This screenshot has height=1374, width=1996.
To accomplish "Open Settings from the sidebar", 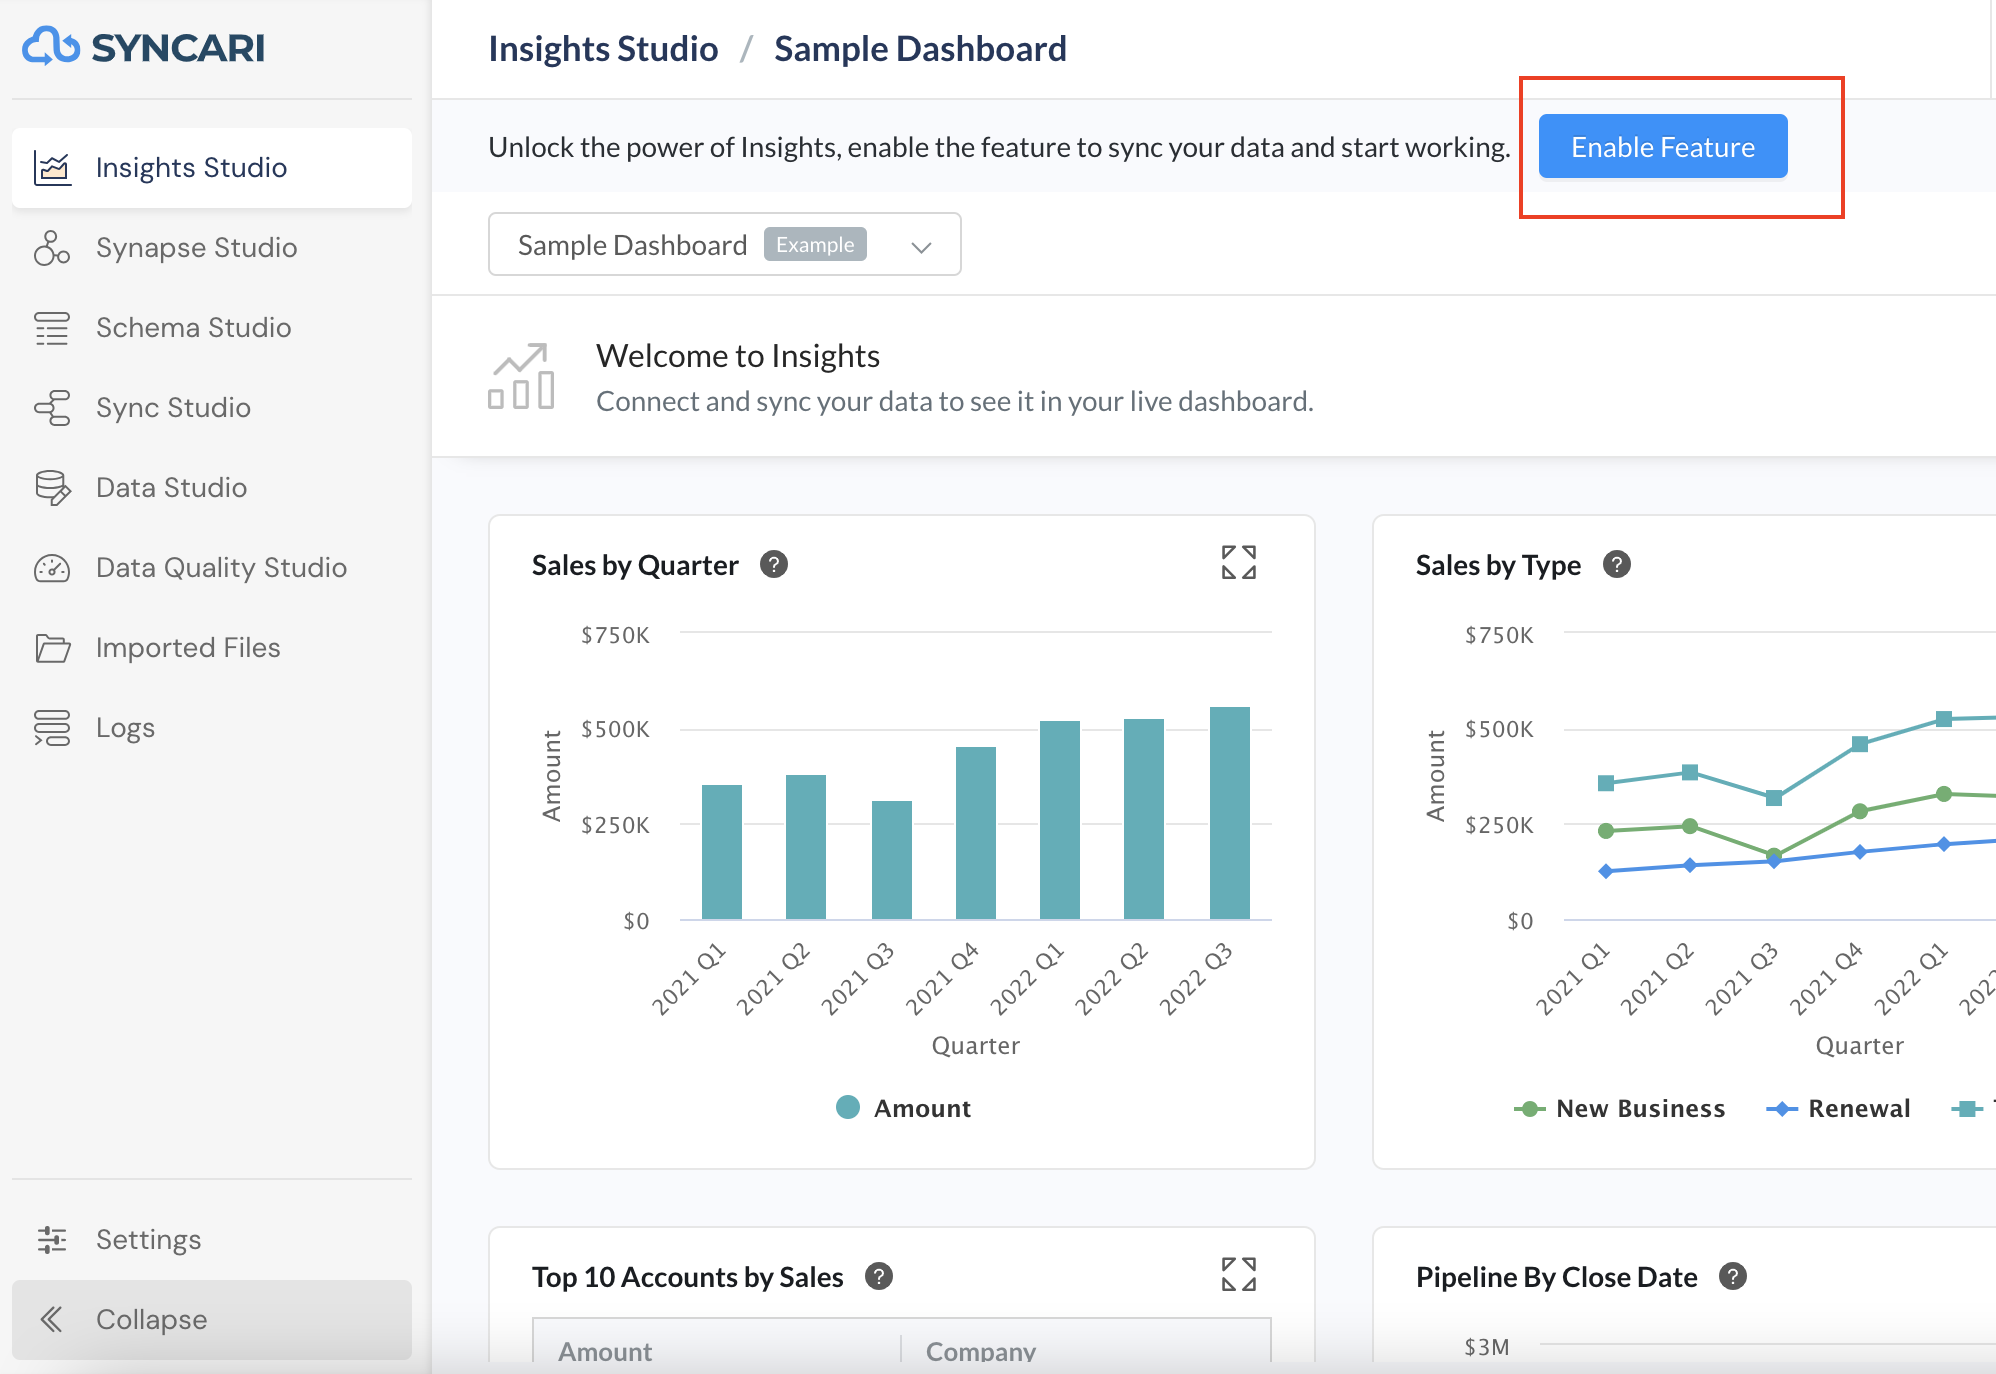I will tap(212, 1239).
